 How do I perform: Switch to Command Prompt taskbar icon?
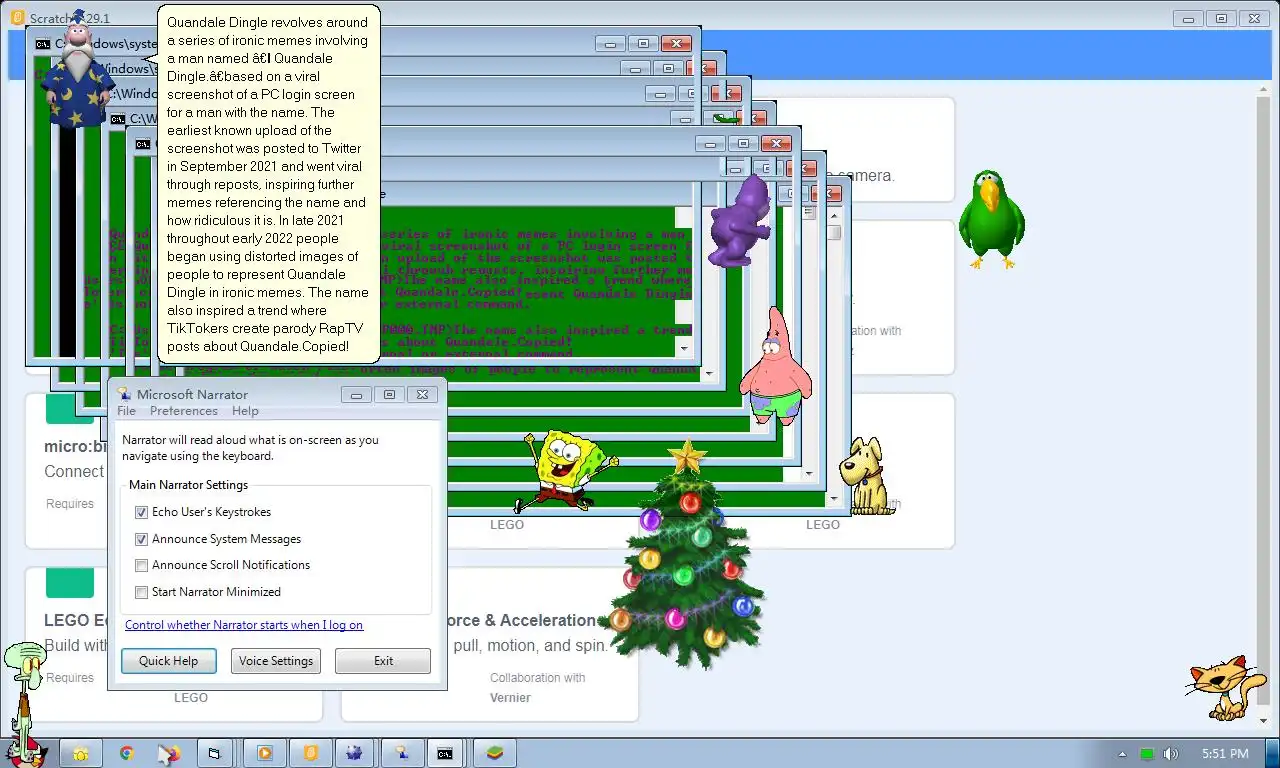click(x=446, y=753)
